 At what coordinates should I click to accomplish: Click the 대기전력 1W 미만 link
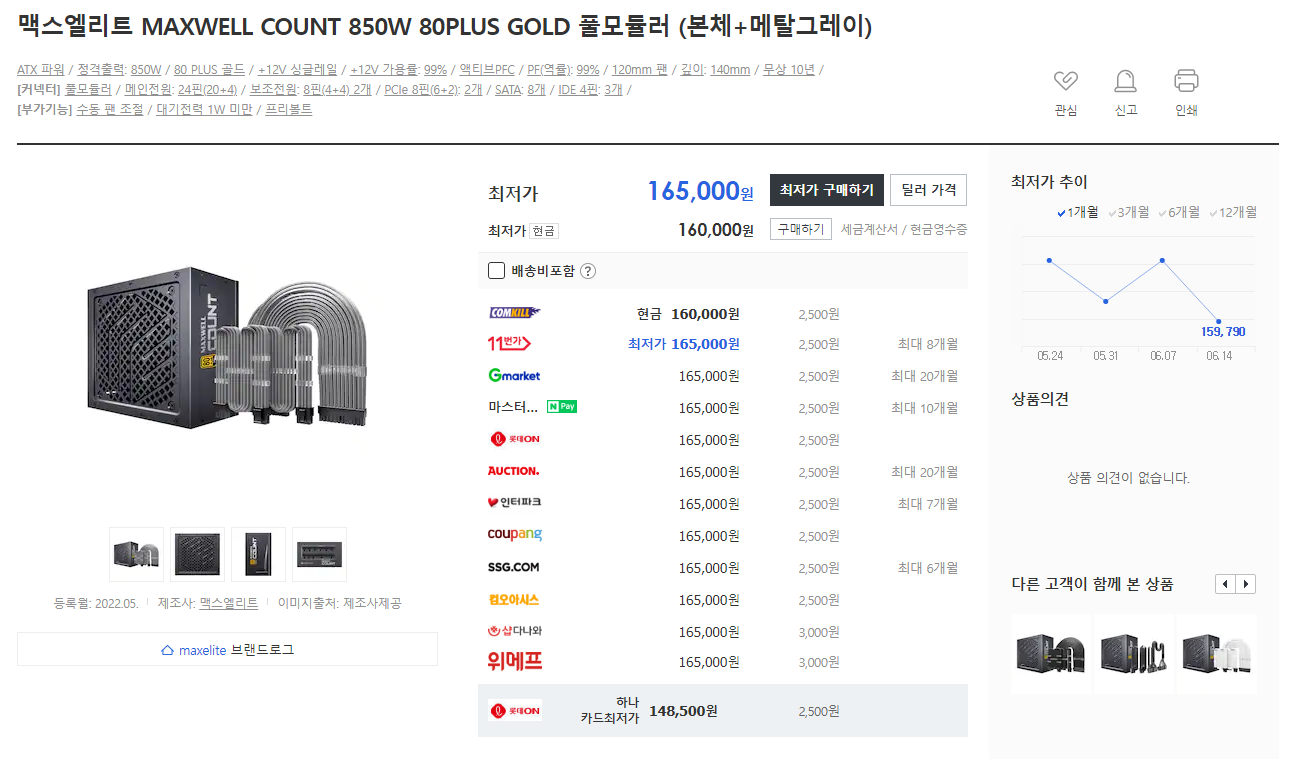204,110
